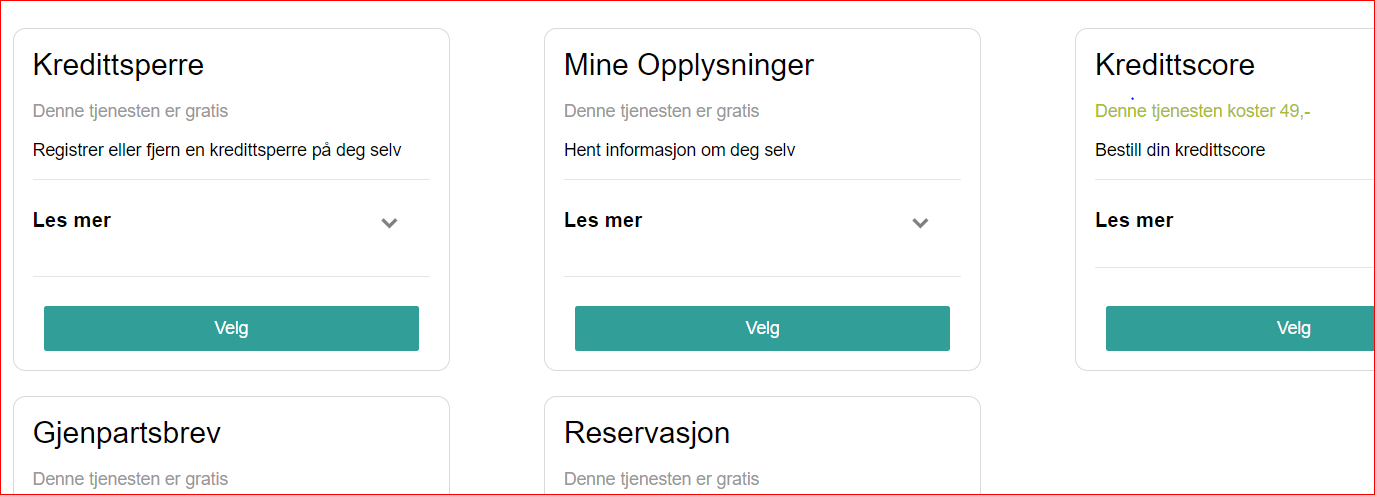
Task: Click the chevron icon in the Kredittsperre card
Action: tap(389, 223)
